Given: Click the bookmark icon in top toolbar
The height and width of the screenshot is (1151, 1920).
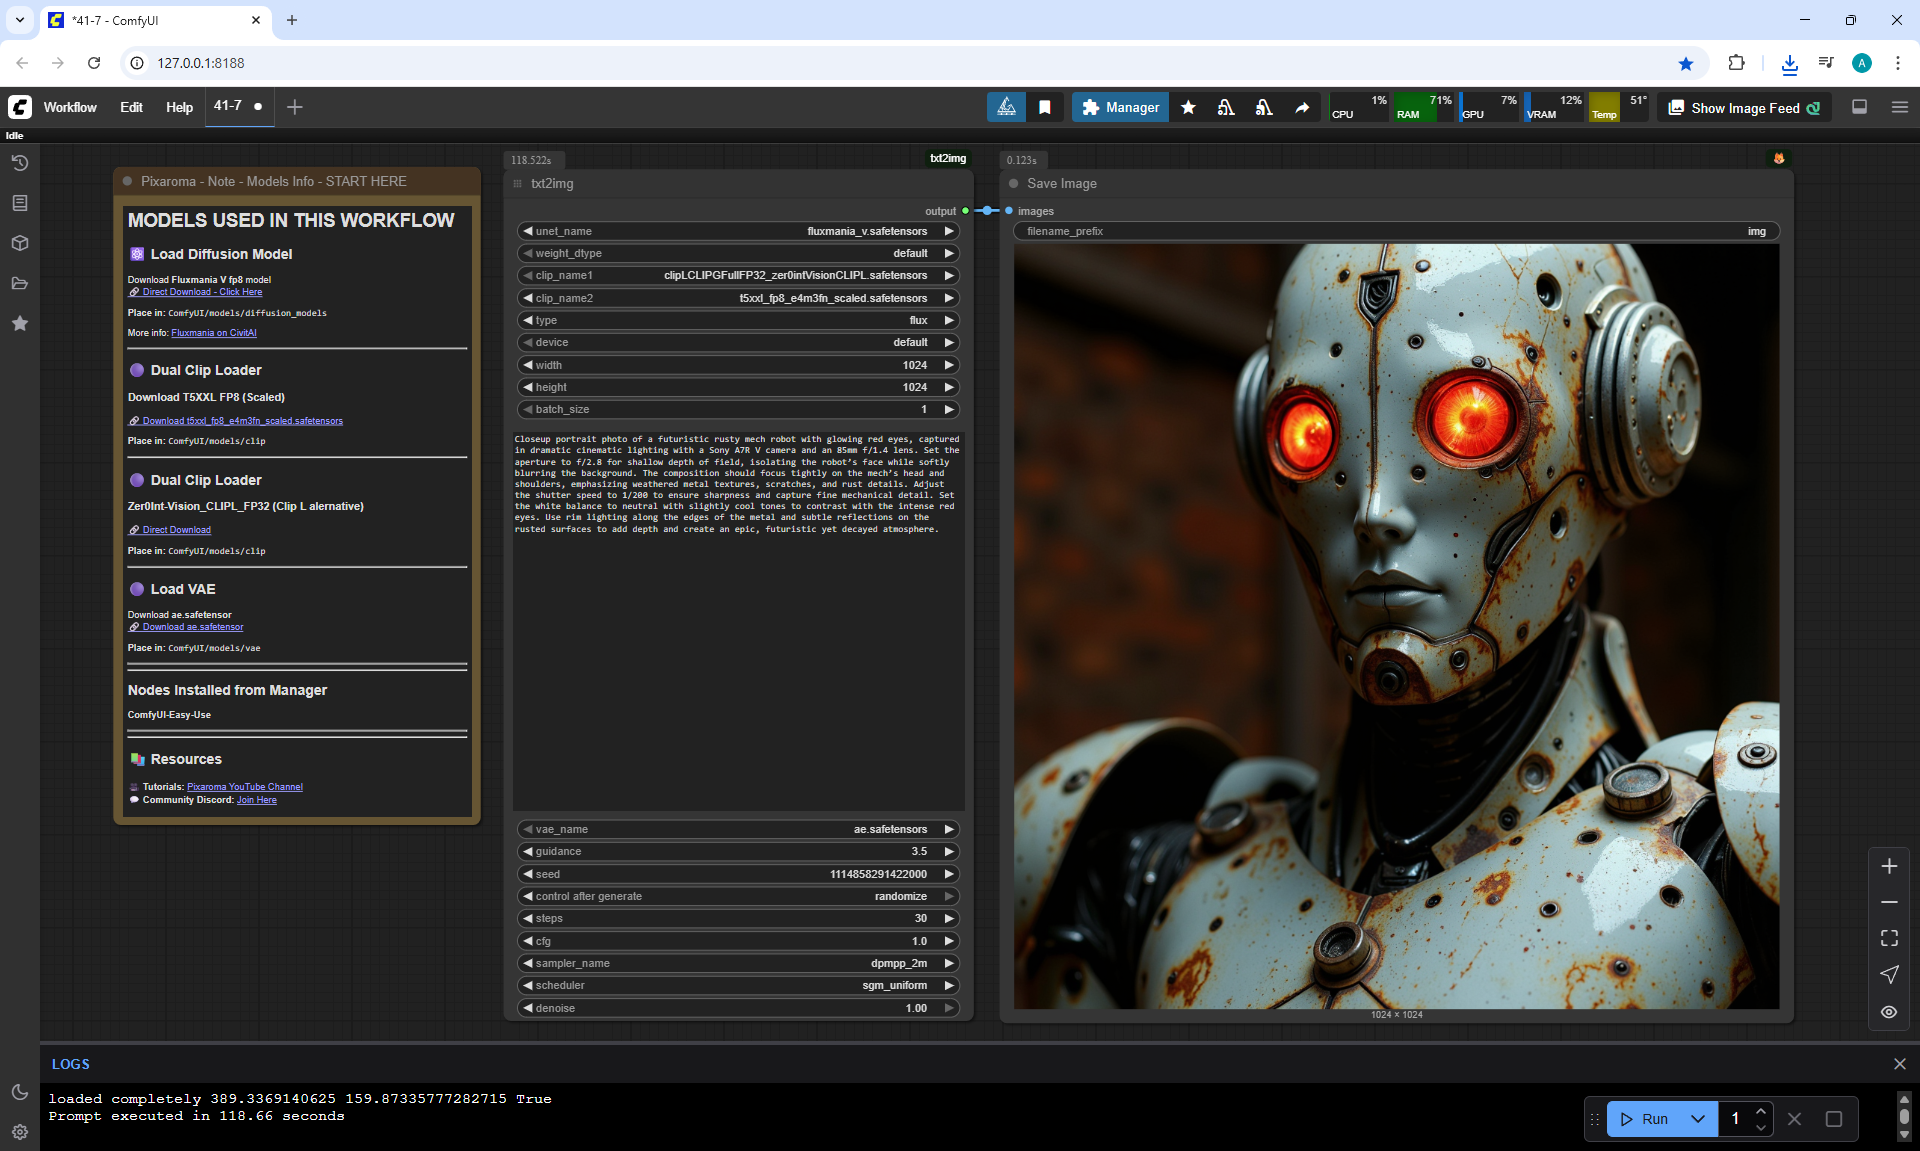Looking at the screenshot, I should [1044, 107].
